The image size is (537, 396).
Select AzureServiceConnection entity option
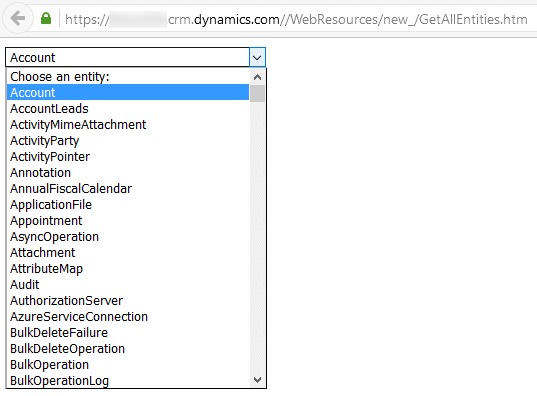point(128,317)
